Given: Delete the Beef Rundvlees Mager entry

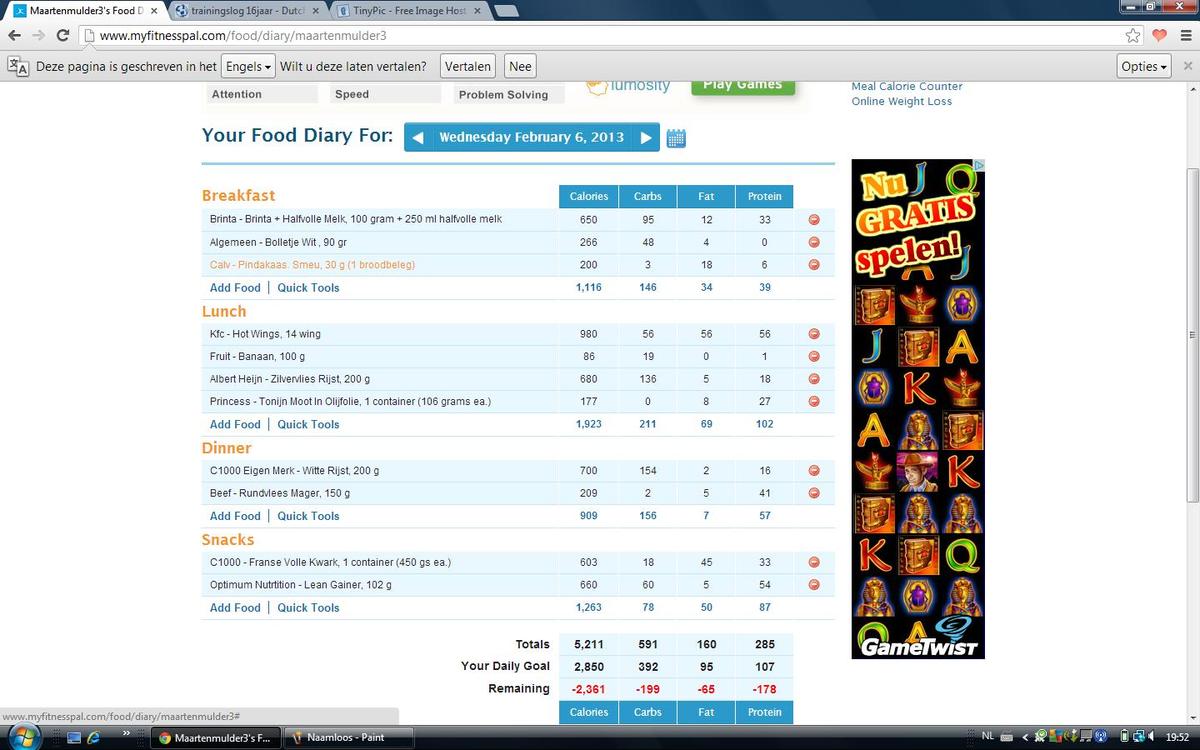Looking at the screenshot, I should point(814,493).
